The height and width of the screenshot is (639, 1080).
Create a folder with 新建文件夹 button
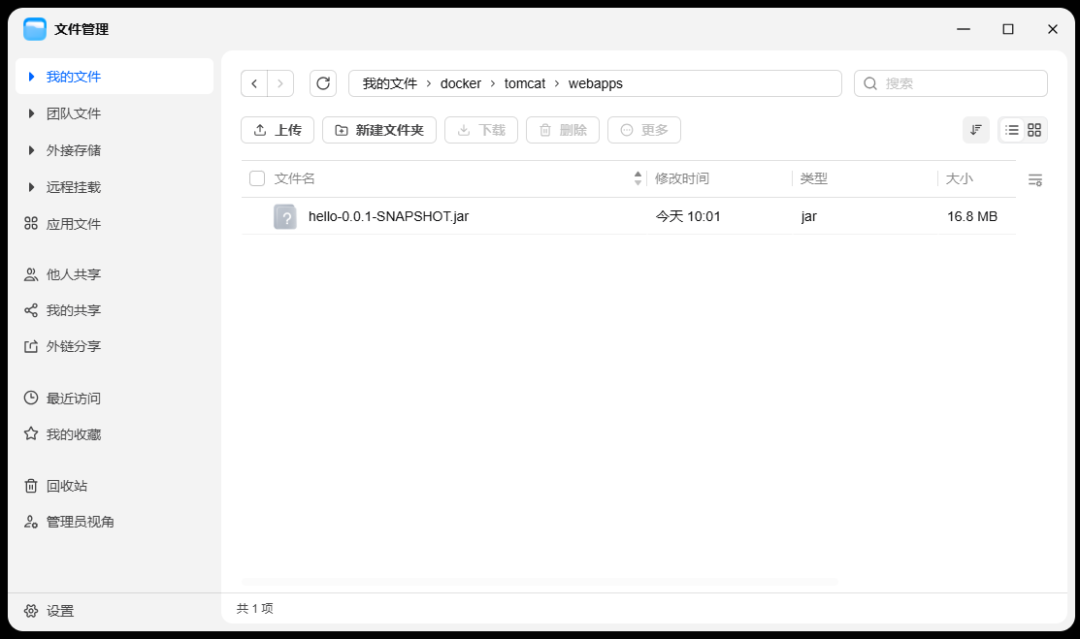[380, 130]
